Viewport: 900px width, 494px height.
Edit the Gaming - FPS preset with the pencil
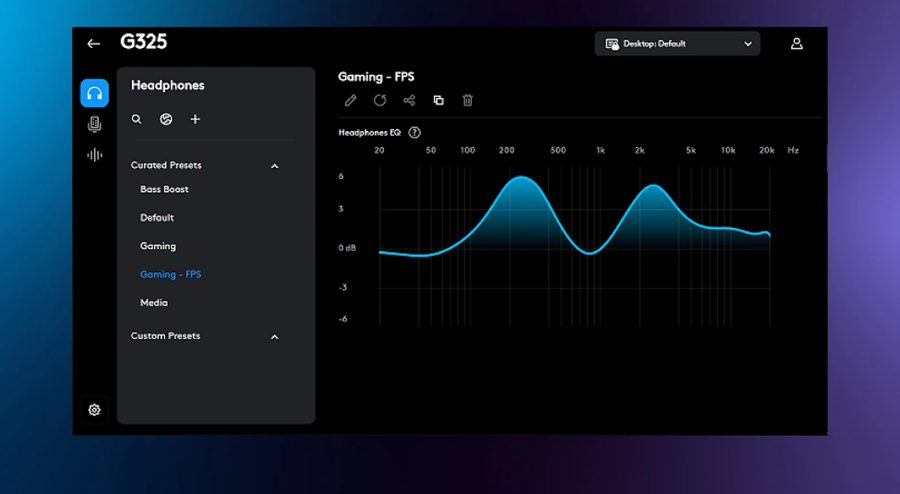pyautogui.click(x=350, y=100)
